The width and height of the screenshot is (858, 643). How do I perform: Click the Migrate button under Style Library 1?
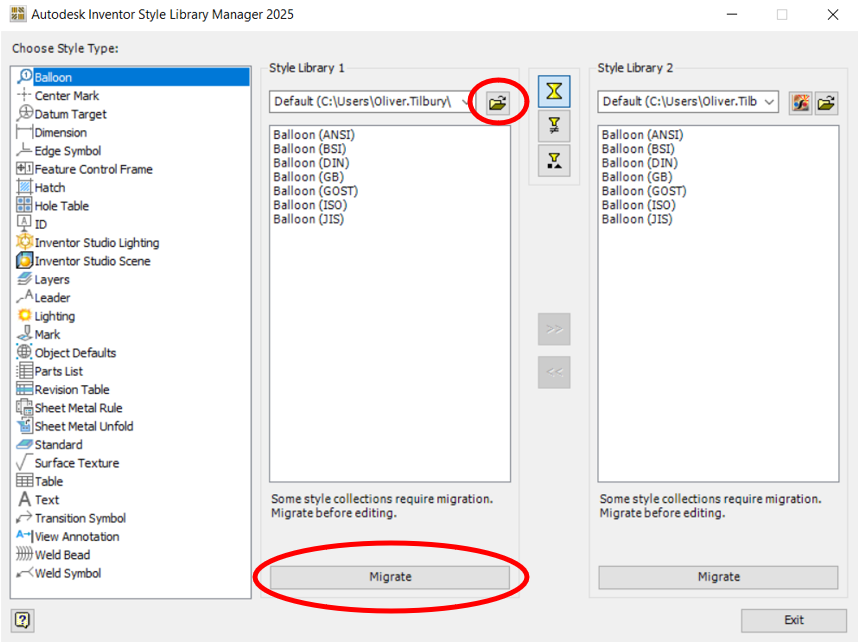[391, 577]
